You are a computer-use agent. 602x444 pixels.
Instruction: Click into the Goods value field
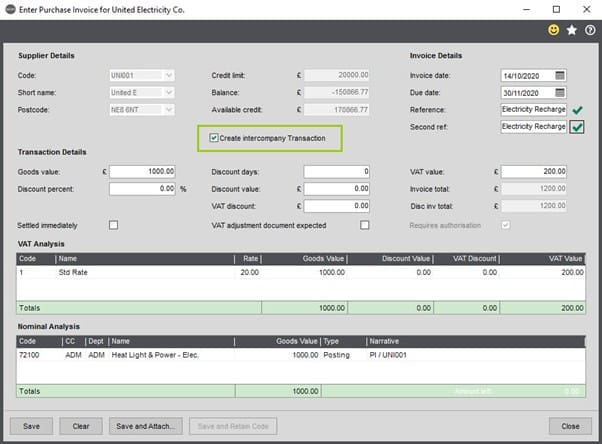pyautogui.click(x=142, y=171)
